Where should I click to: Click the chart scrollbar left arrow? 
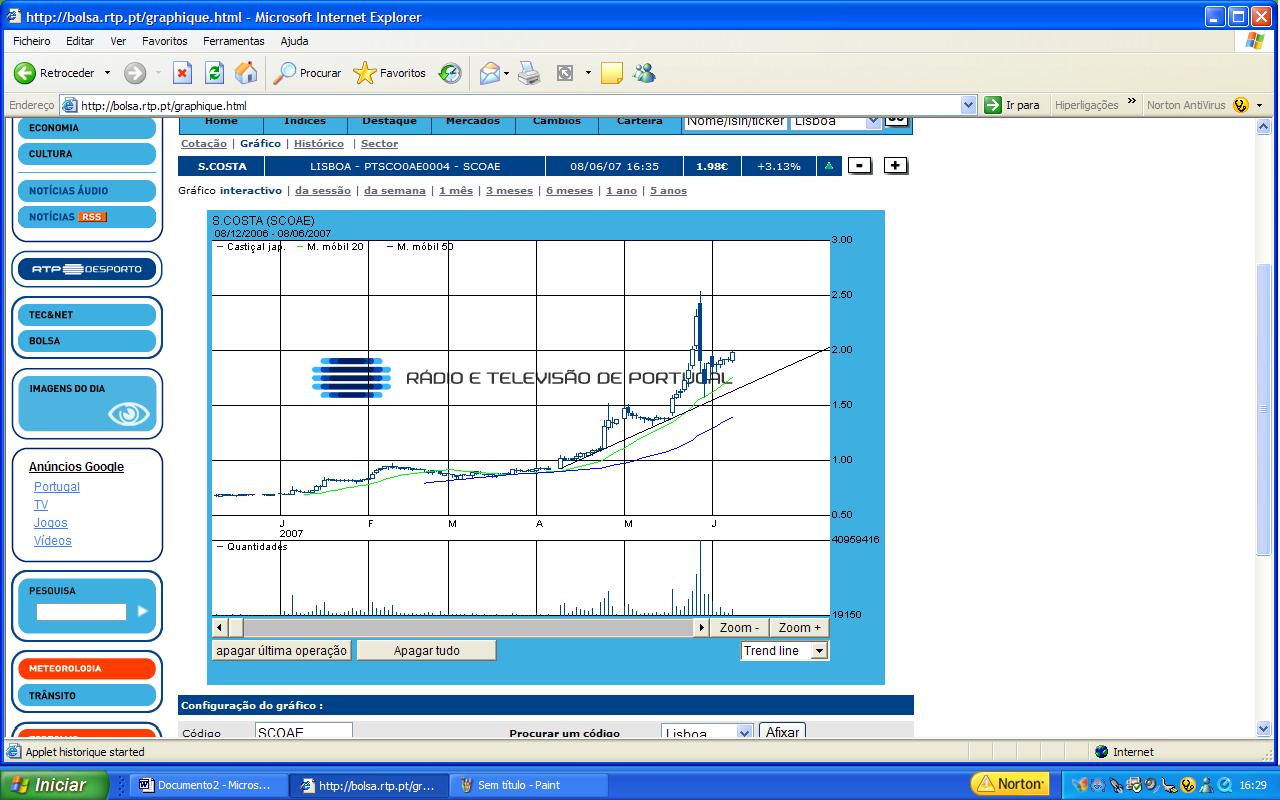coord(220,628)
